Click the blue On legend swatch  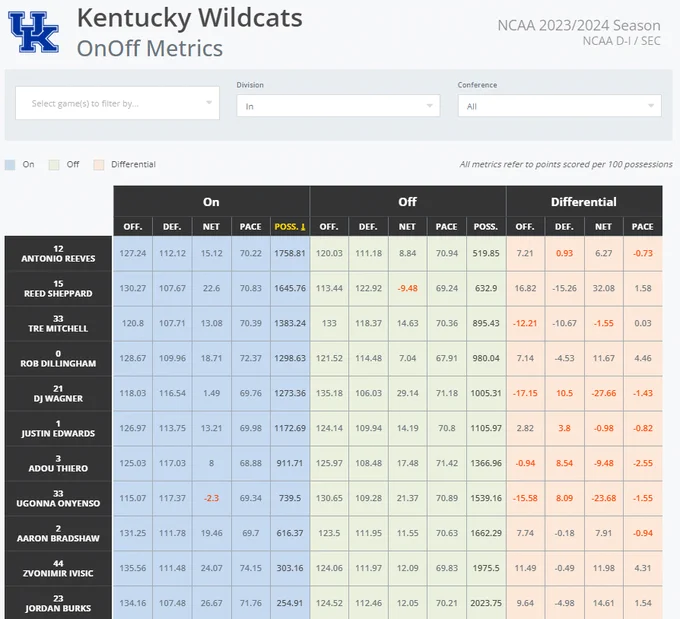(x=10, y=165)
